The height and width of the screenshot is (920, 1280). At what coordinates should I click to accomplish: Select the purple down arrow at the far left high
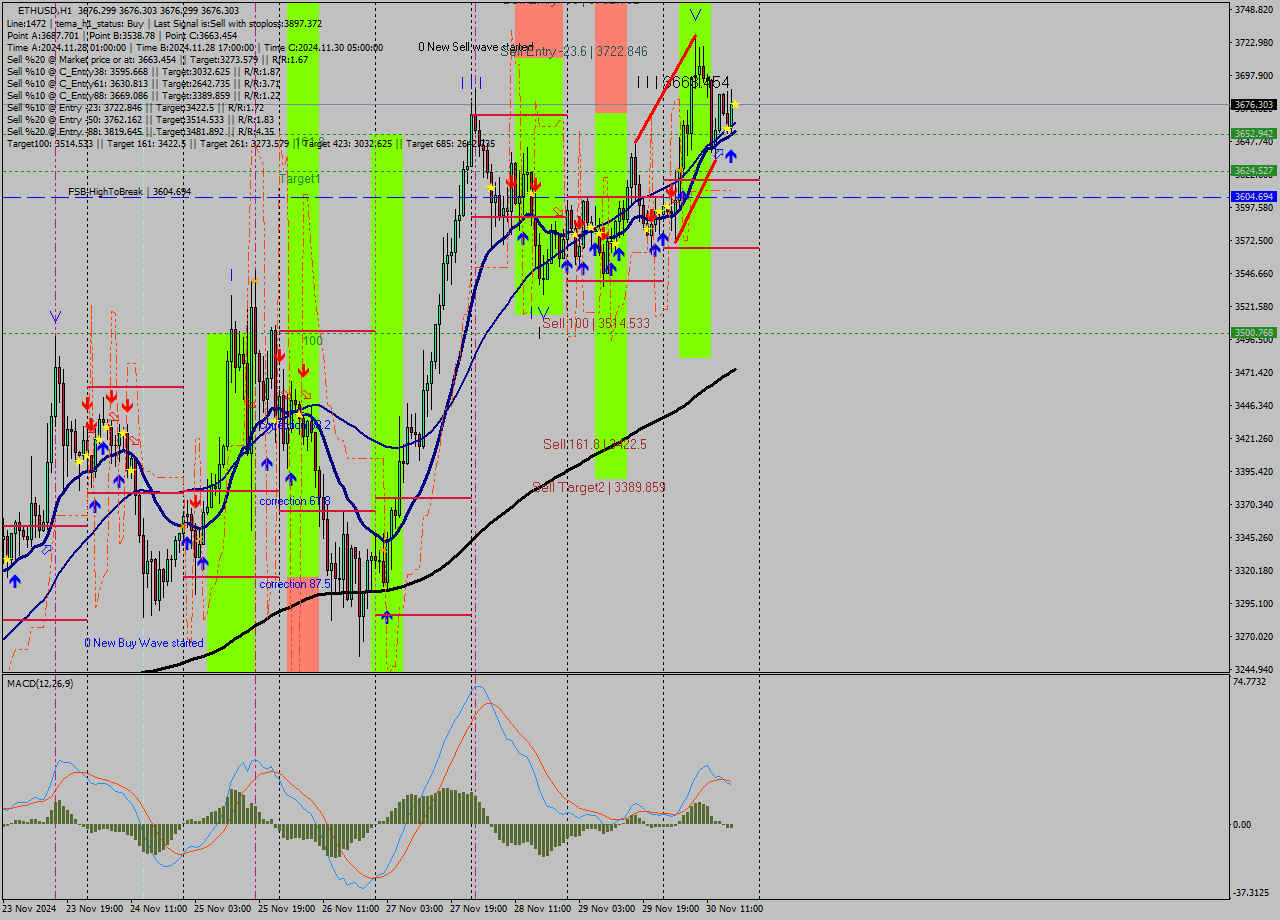(x=53, y=315)
